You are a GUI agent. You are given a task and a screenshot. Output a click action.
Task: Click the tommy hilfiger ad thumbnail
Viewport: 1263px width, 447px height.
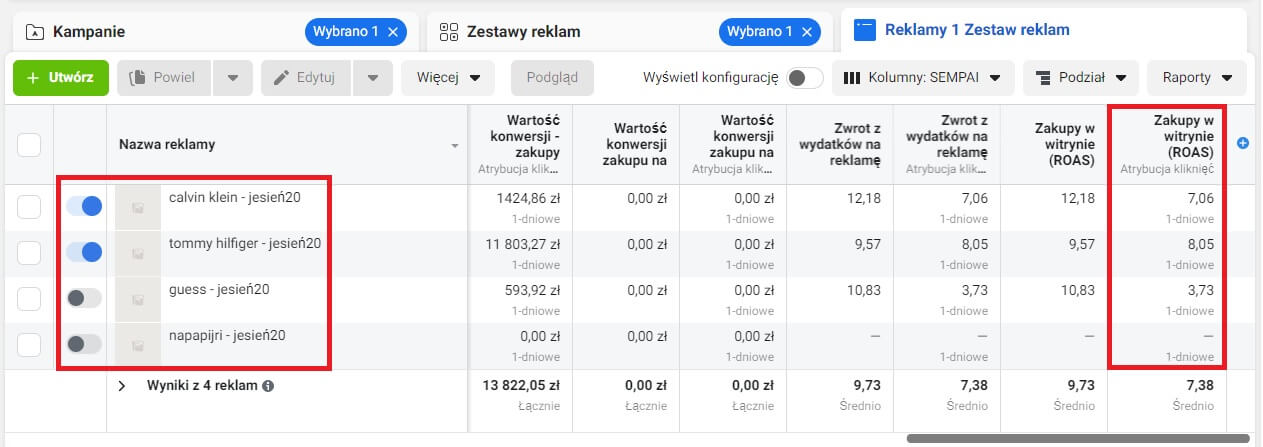[x=137, y=253]
